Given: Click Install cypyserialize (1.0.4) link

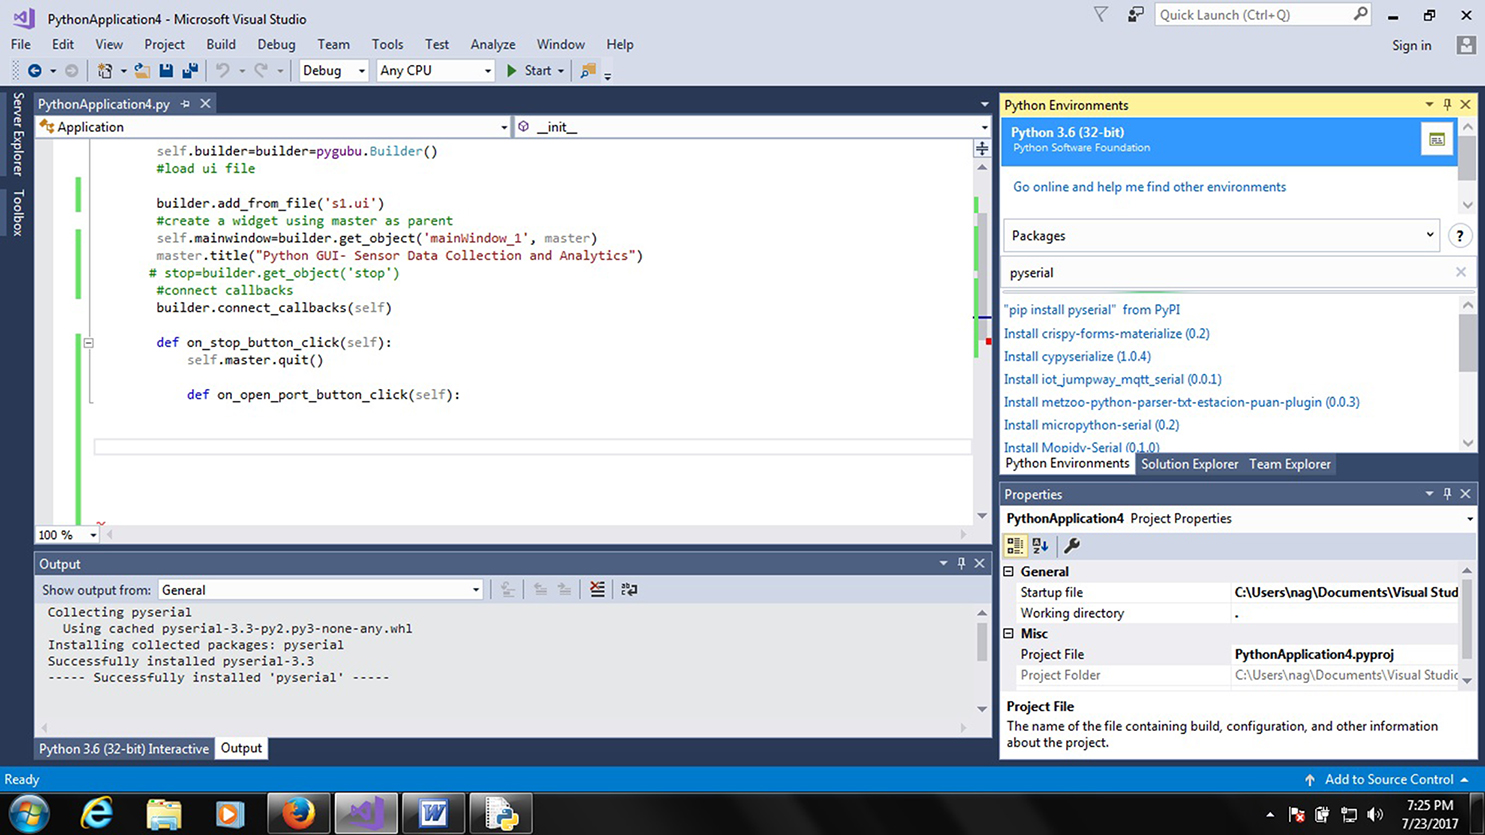Looking at the screenshot, I should (x=1077, y=356).
